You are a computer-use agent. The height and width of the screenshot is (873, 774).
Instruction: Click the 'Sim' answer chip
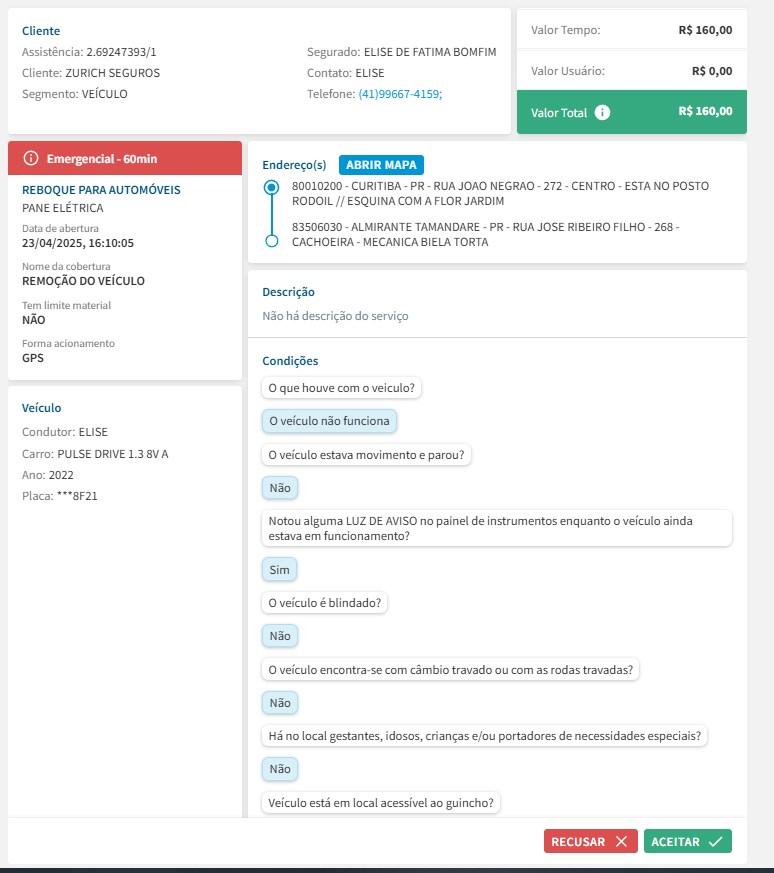coord(279,569)
